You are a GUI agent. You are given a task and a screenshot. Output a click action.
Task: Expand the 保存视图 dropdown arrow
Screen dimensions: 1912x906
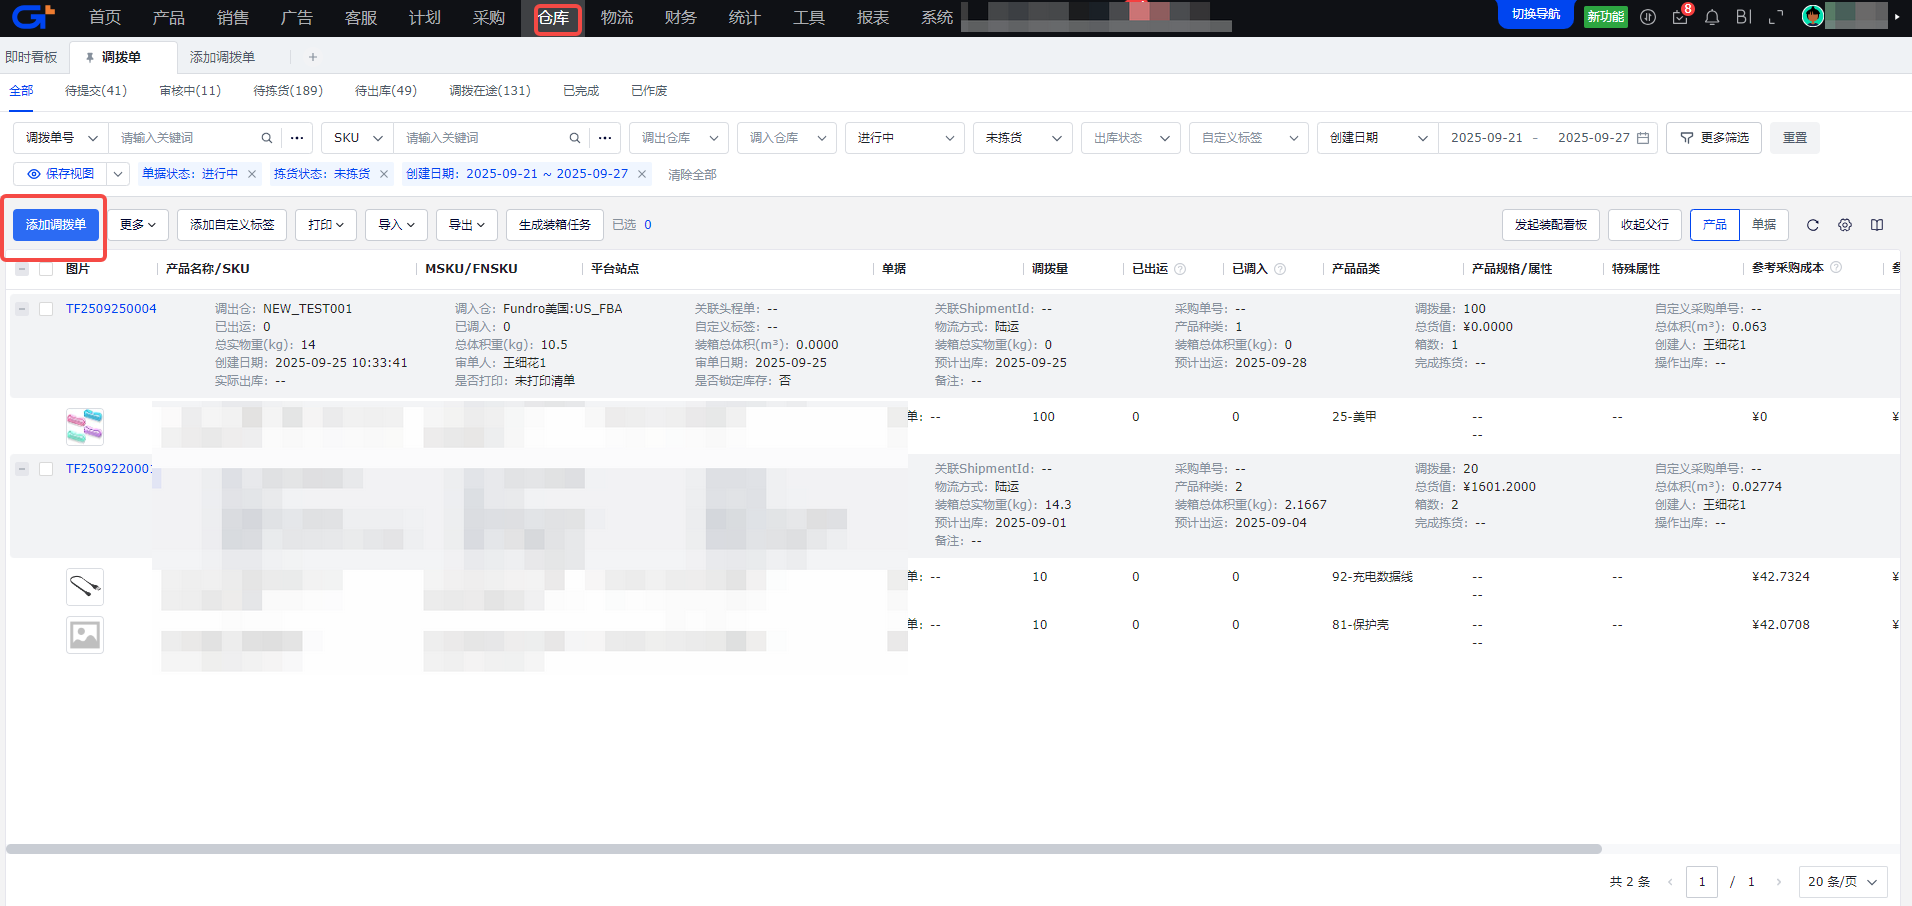pyautogui.click(x=118, y=174)
